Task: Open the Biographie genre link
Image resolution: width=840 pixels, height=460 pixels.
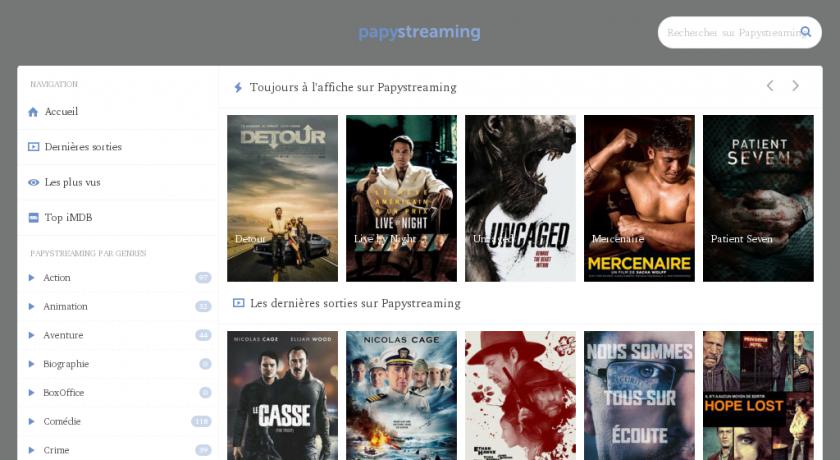Action: (66, 364)
